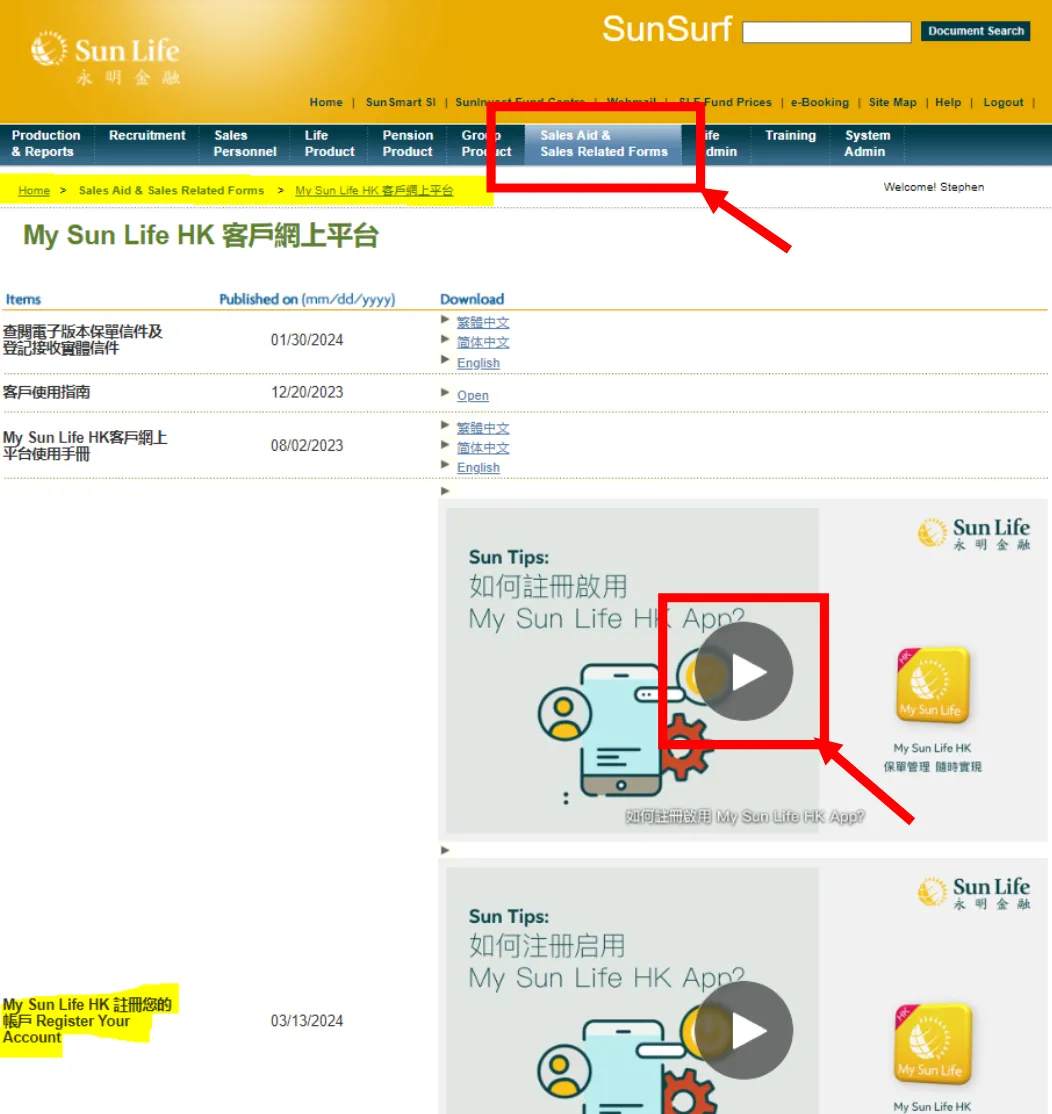Open the Sales Personnel menu
This screenshot has width=1052, height=1114.
[x=245, y=144]
